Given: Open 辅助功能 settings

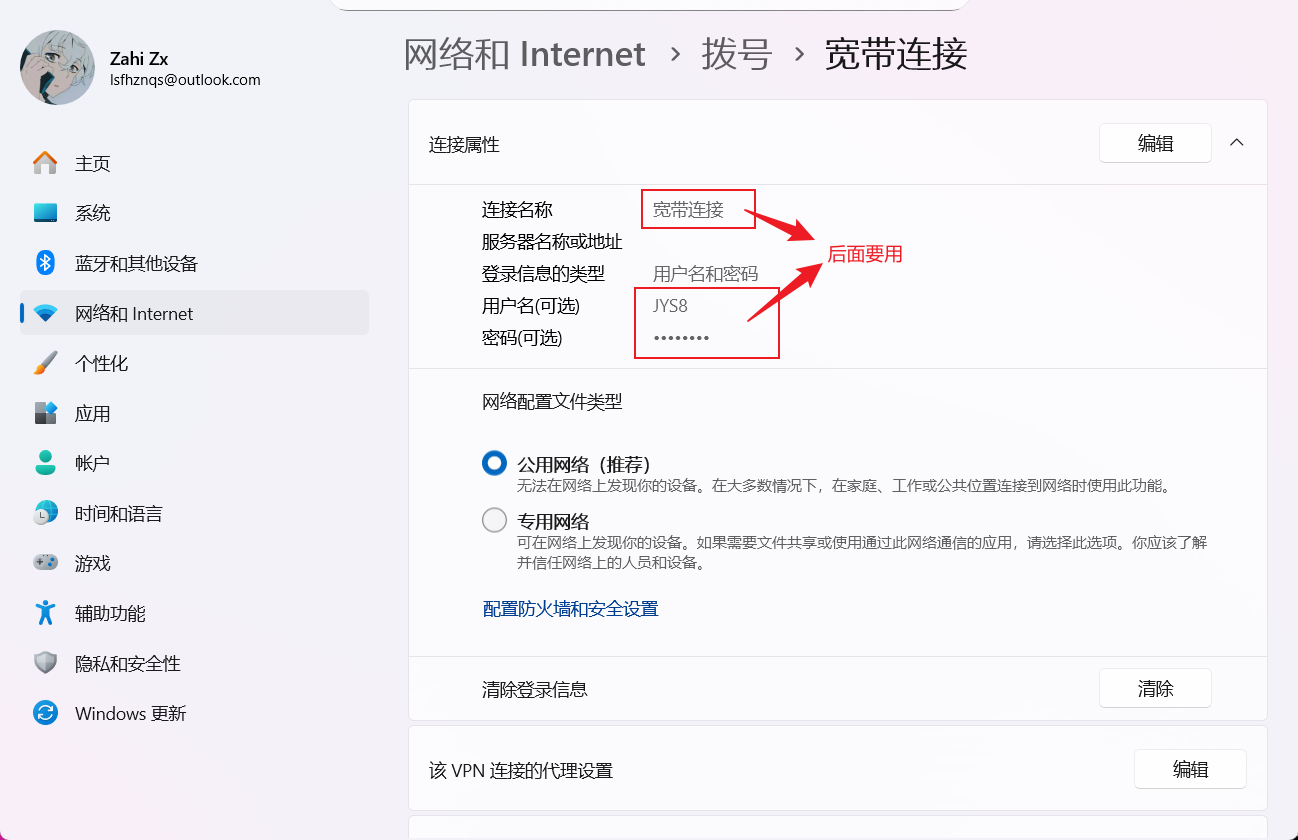Looking at the screenshot, I should (x=46, y=612).
